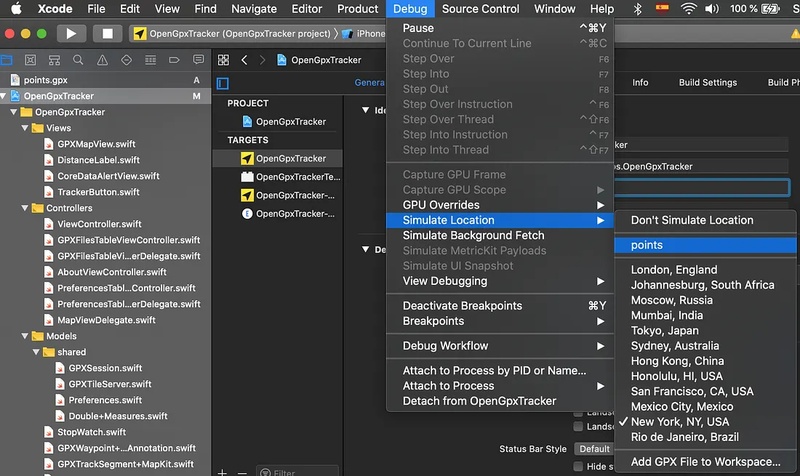Toggle the targets list sidebar icon
The width and height of the screenshot is (800, 476).
coord(222,83)
